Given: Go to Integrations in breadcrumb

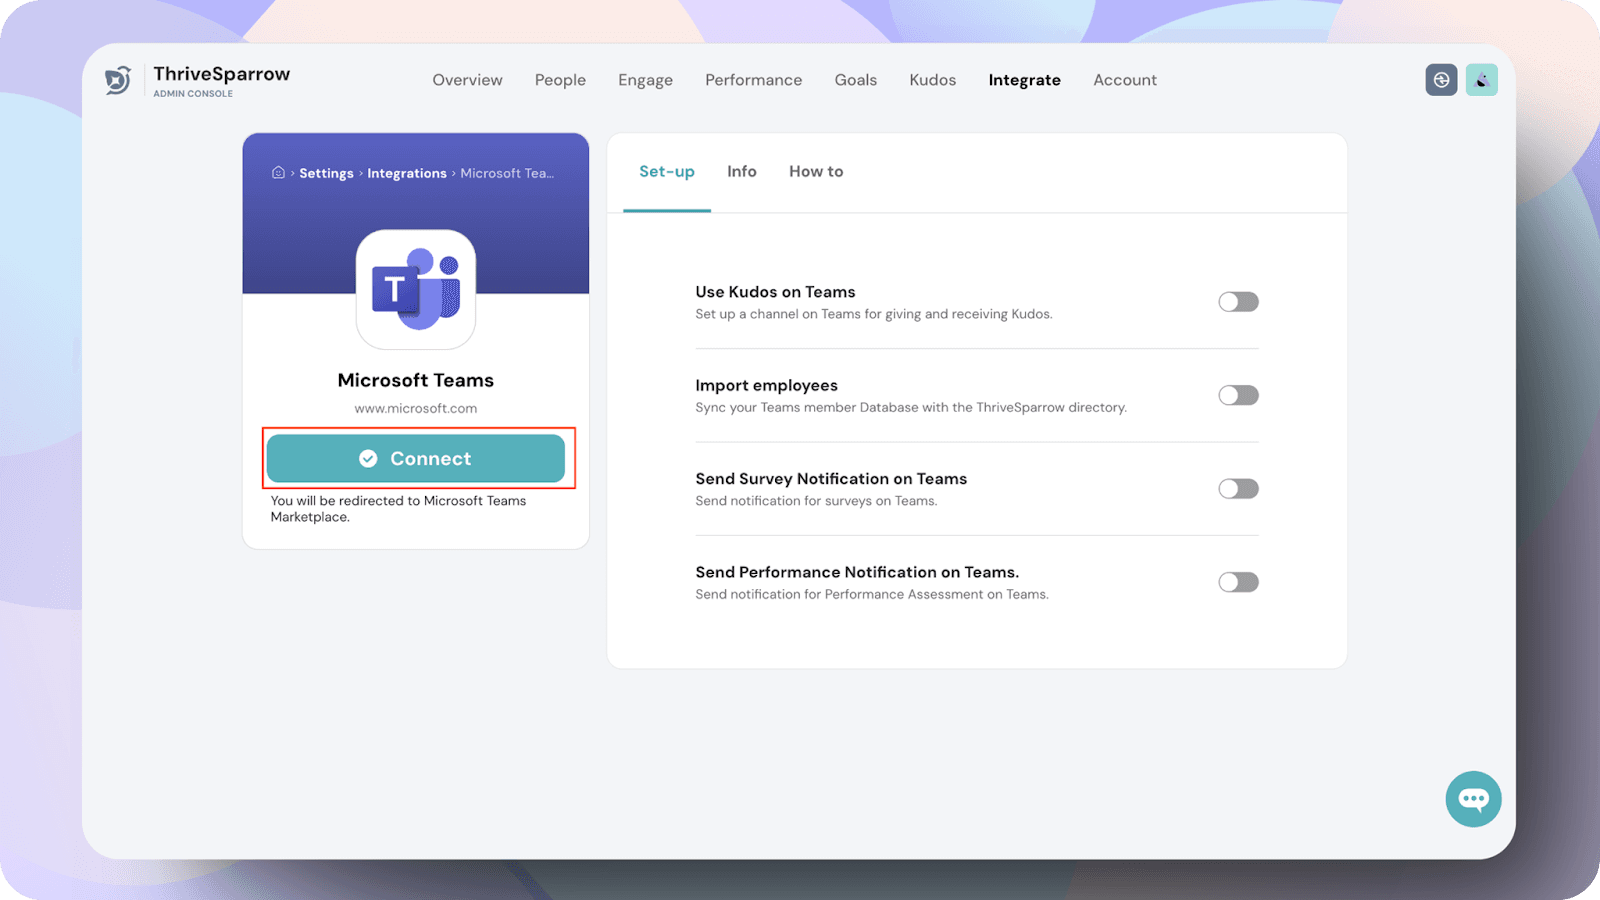Looking at the screenshot, I should pyautogui.click(x=406, y=174).
